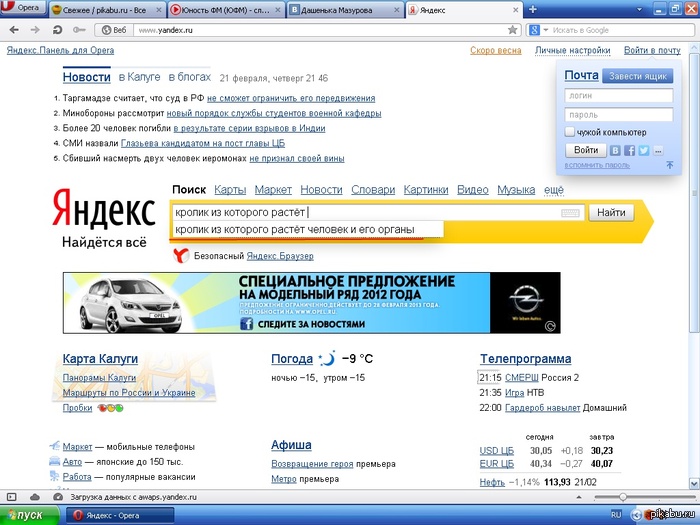Open the Авто car icon

pos(54,461)
